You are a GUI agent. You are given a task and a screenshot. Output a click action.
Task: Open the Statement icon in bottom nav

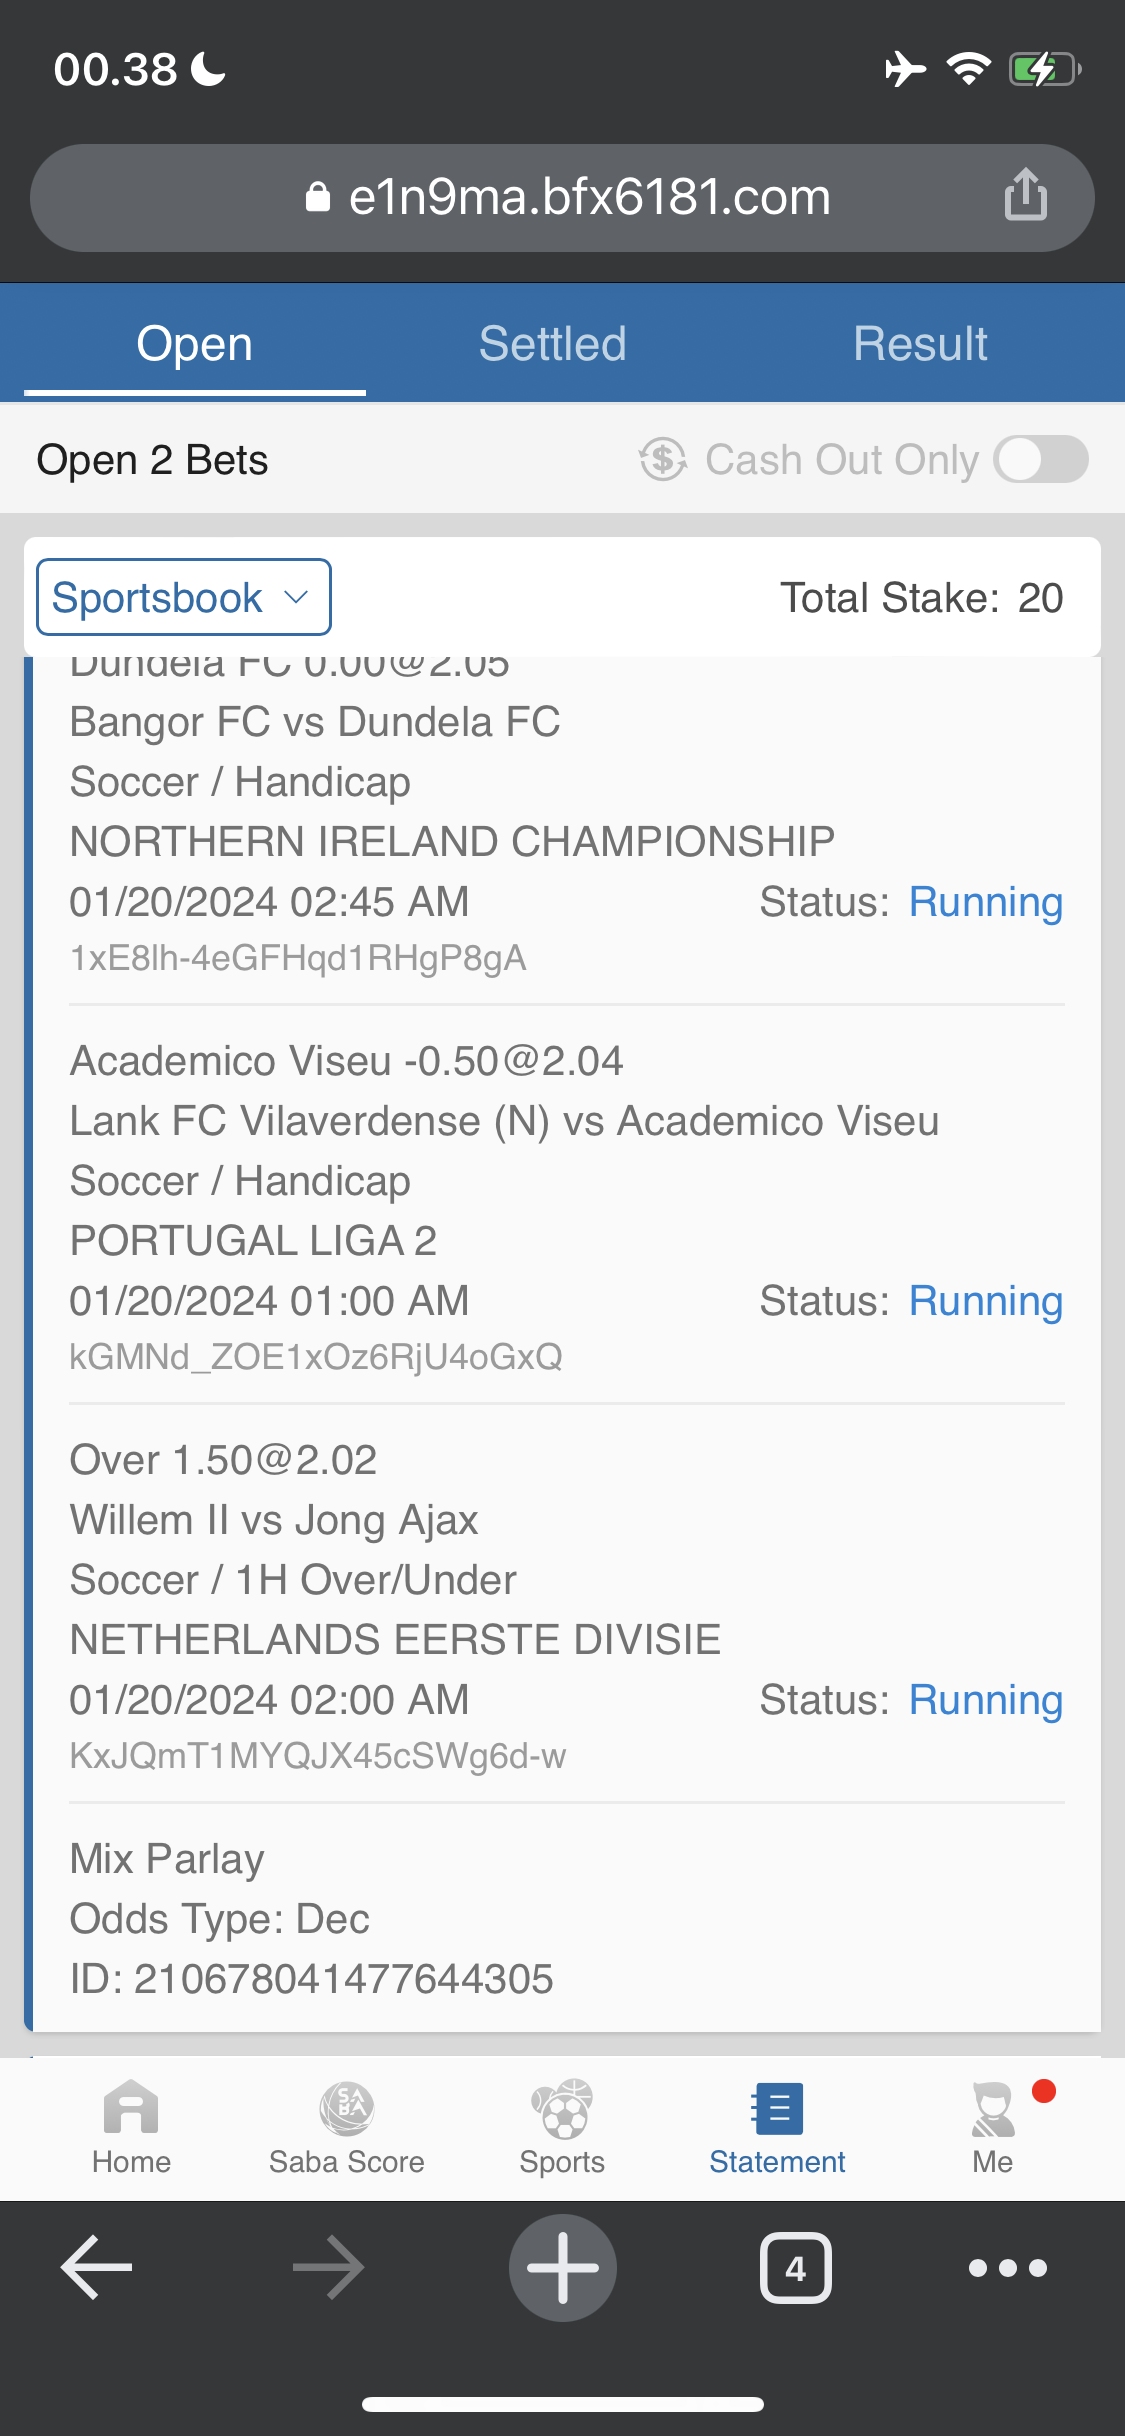click(777, 2108)
